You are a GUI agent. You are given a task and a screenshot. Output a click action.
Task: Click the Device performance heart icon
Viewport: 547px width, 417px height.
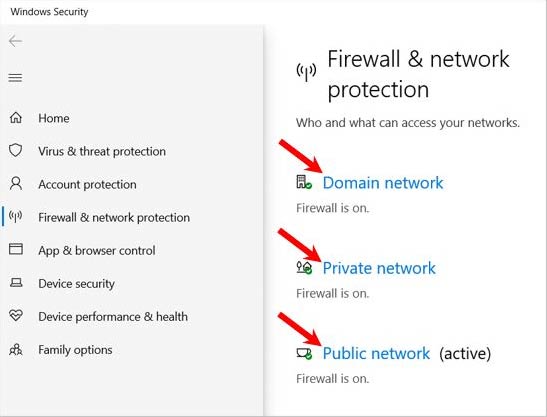(16, 315)
